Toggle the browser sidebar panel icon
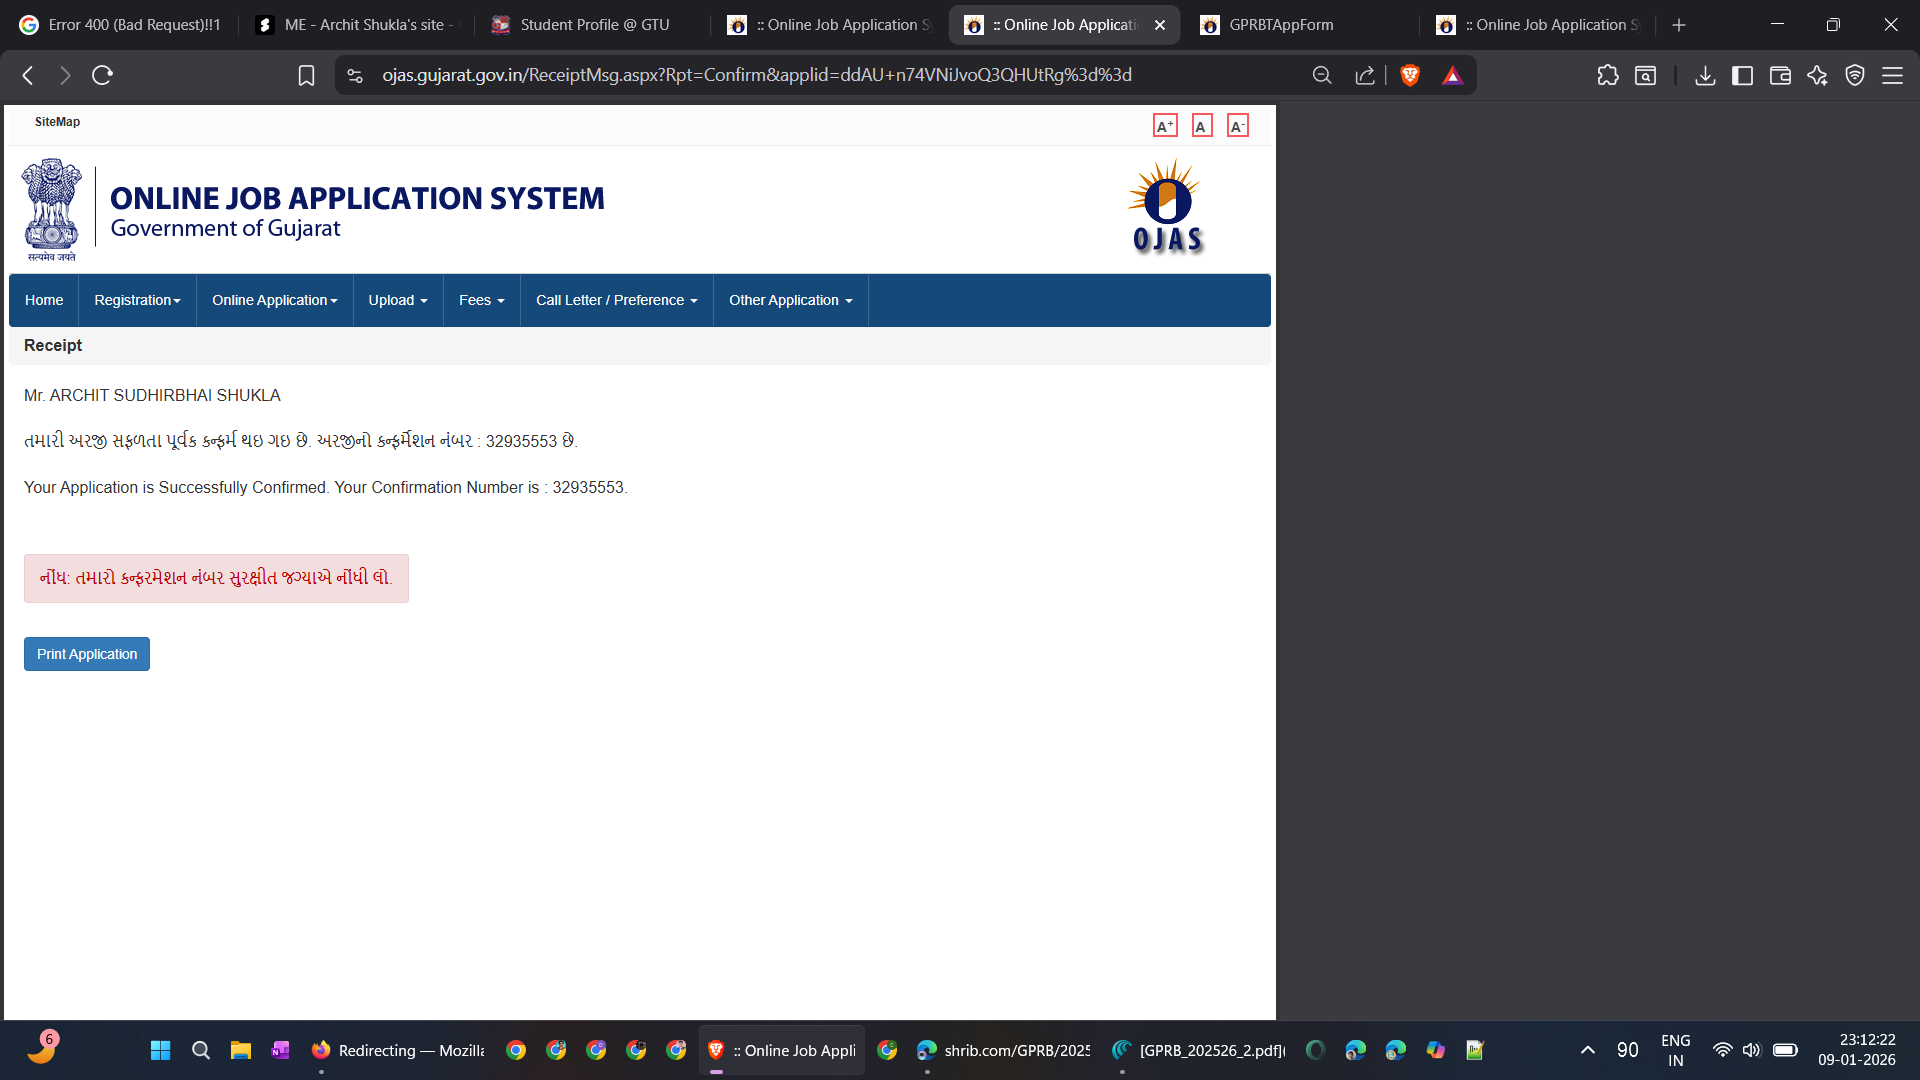1920x1080 pixels. click(1742, 75)
